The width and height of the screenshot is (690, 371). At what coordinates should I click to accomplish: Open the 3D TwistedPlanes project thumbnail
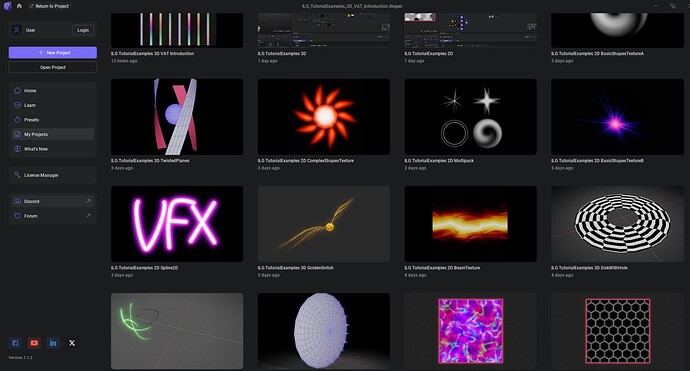(x=177, y=117)
